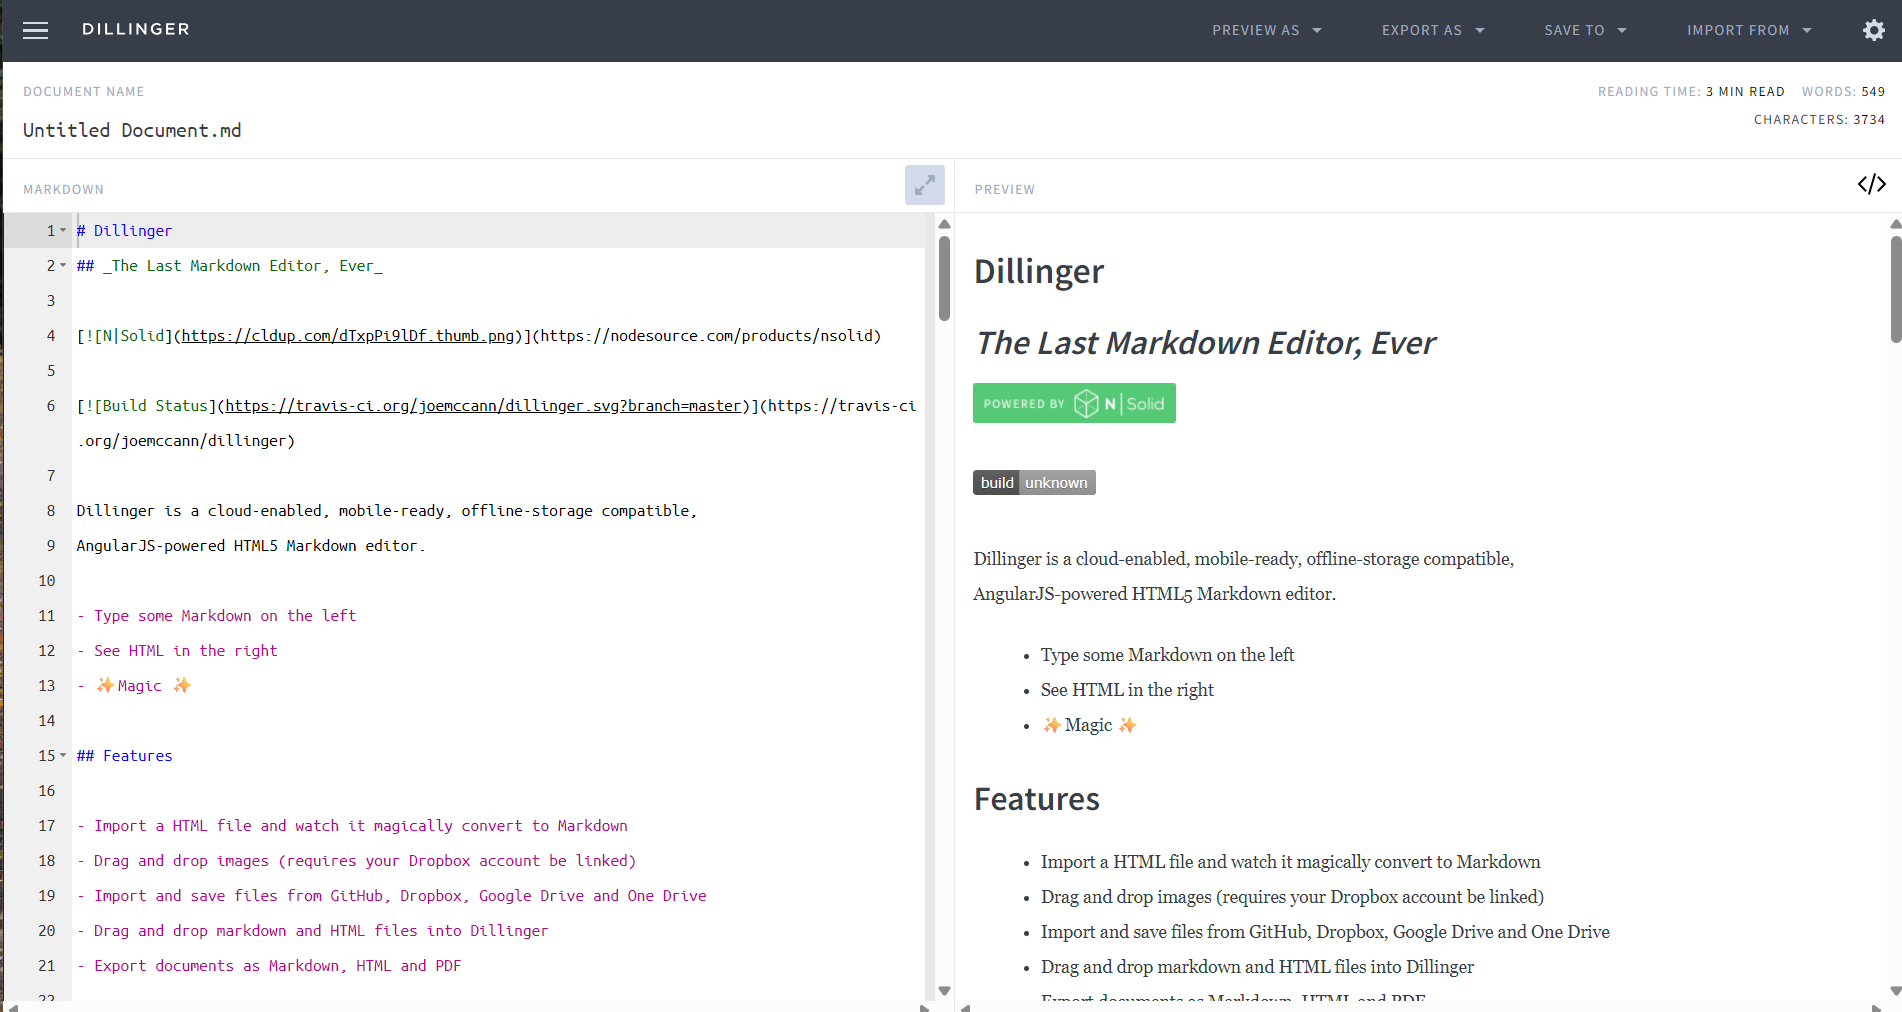This screenshot has height=1012, width=1902.
Task: Collapse fold arrow on line 15
Action: [63, 755]
